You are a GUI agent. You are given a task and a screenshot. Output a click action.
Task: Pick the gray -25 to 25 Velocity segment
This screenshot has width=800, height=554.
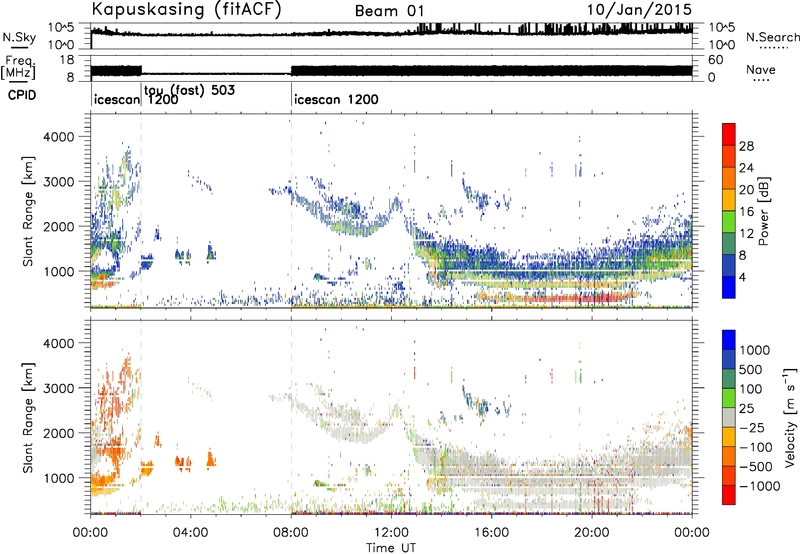point(729,417)
